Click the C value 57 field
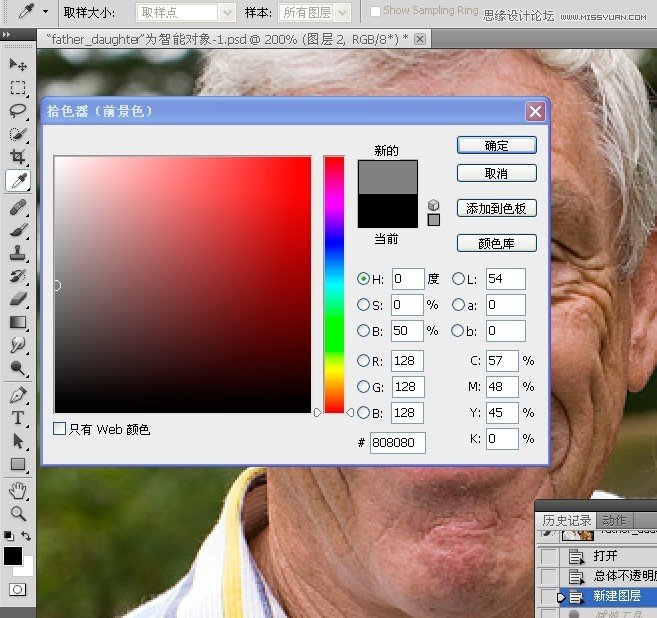 coord(502,360)
